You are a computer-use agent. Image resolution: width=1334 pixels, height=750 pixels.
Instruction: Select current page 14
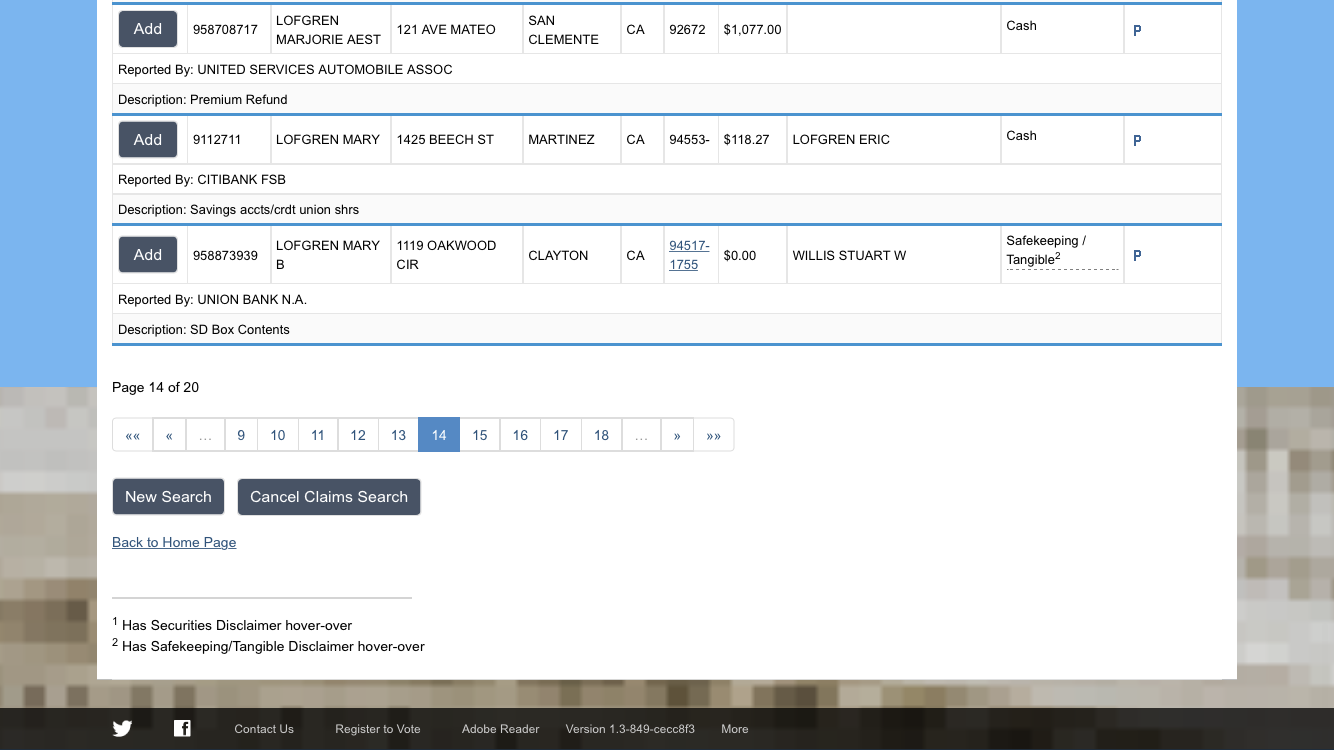pos(439,435)
